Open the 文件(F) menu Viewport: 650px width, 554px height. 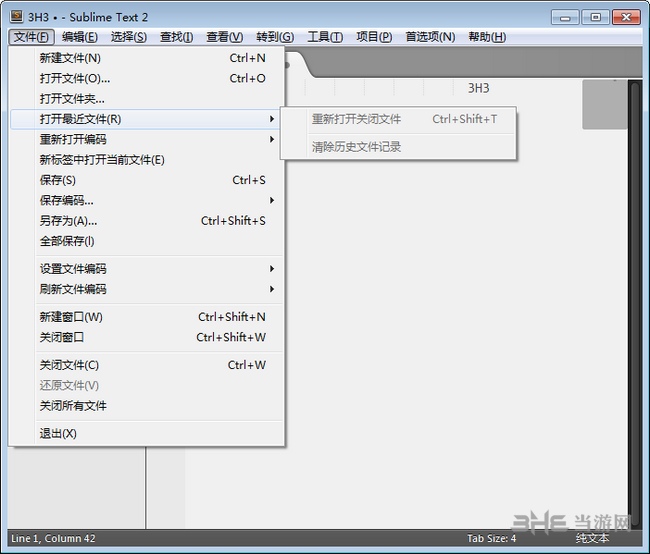(x=32, y=37)
